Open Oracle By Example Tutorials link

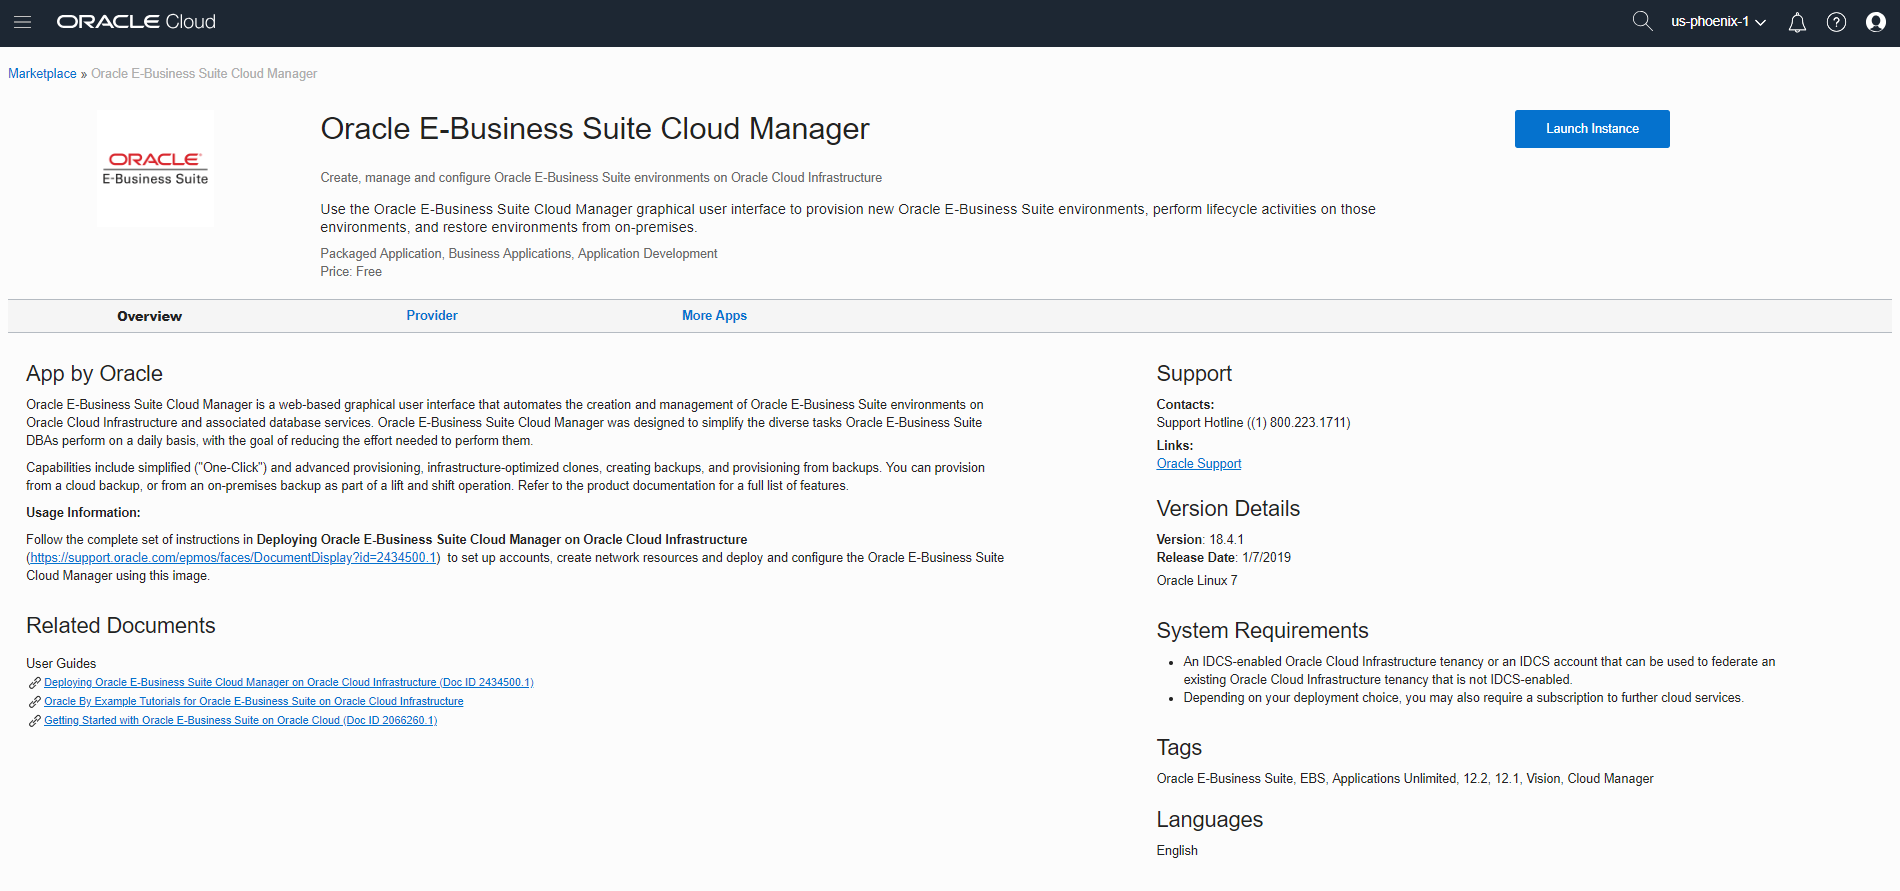click(253, 702)
